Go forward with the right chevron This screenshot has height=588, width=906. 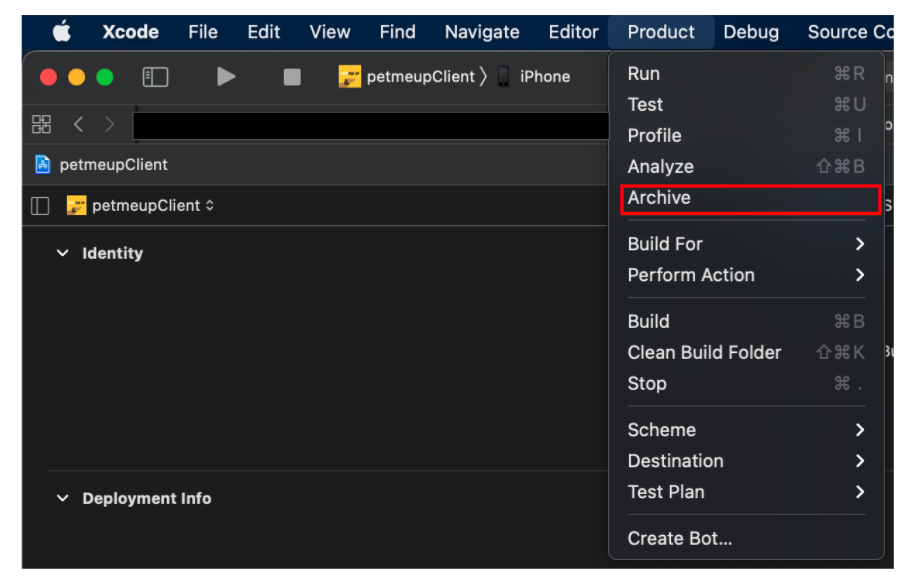109,124
